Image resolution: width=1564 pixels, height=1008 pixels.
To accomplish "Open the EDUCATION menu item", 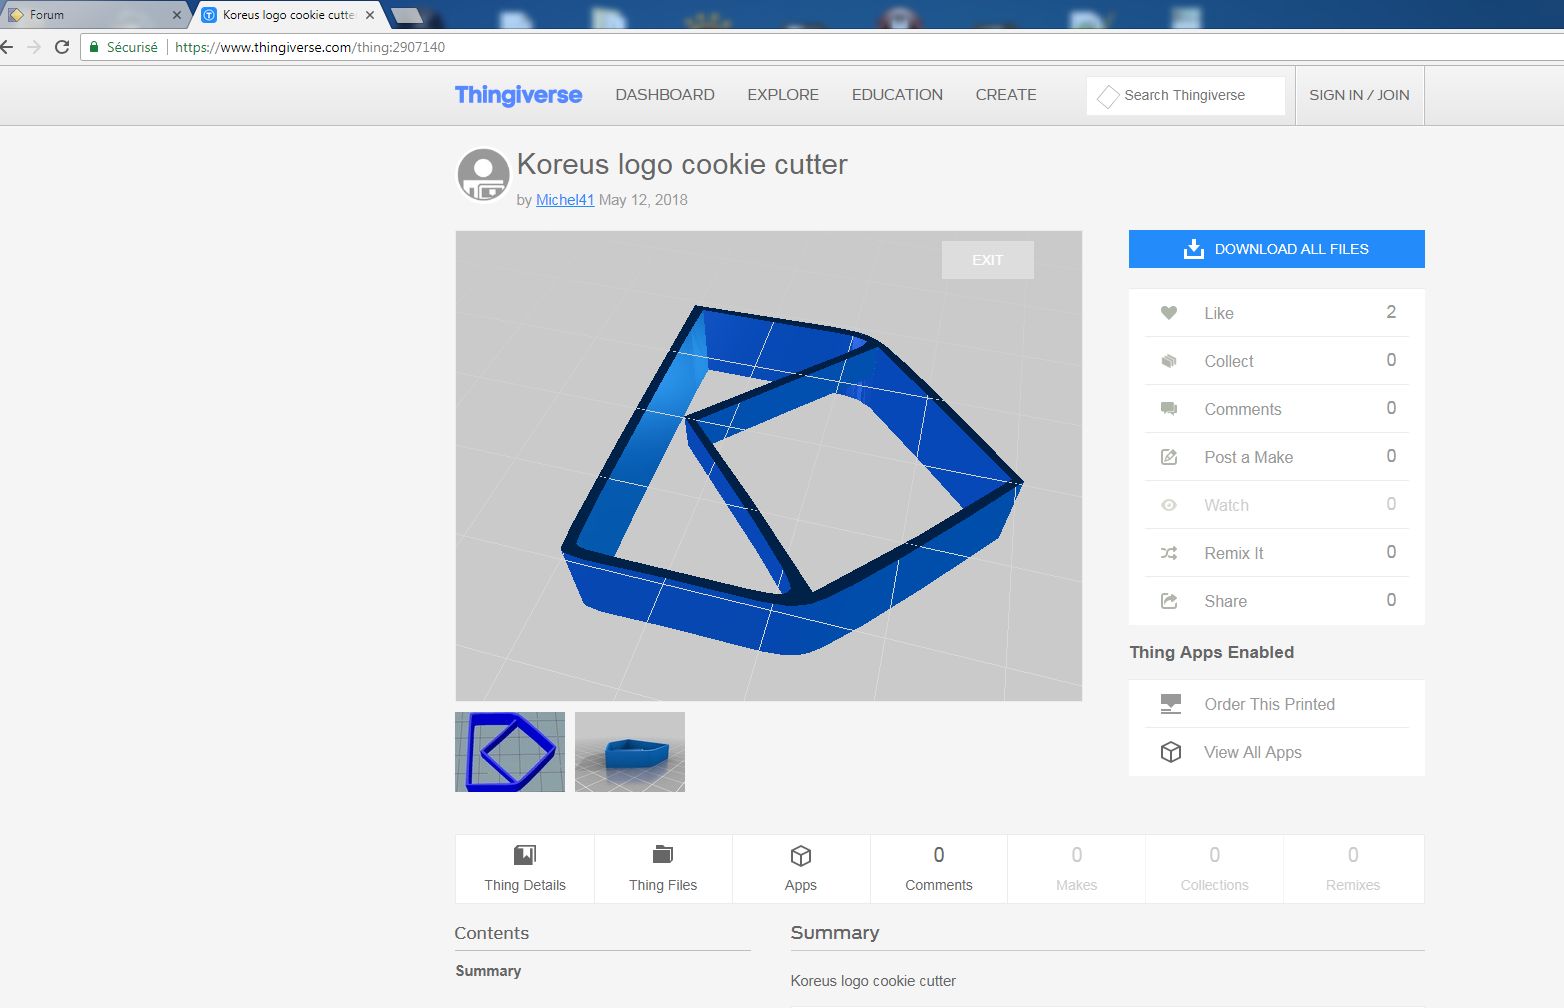I will coord(897,95).
